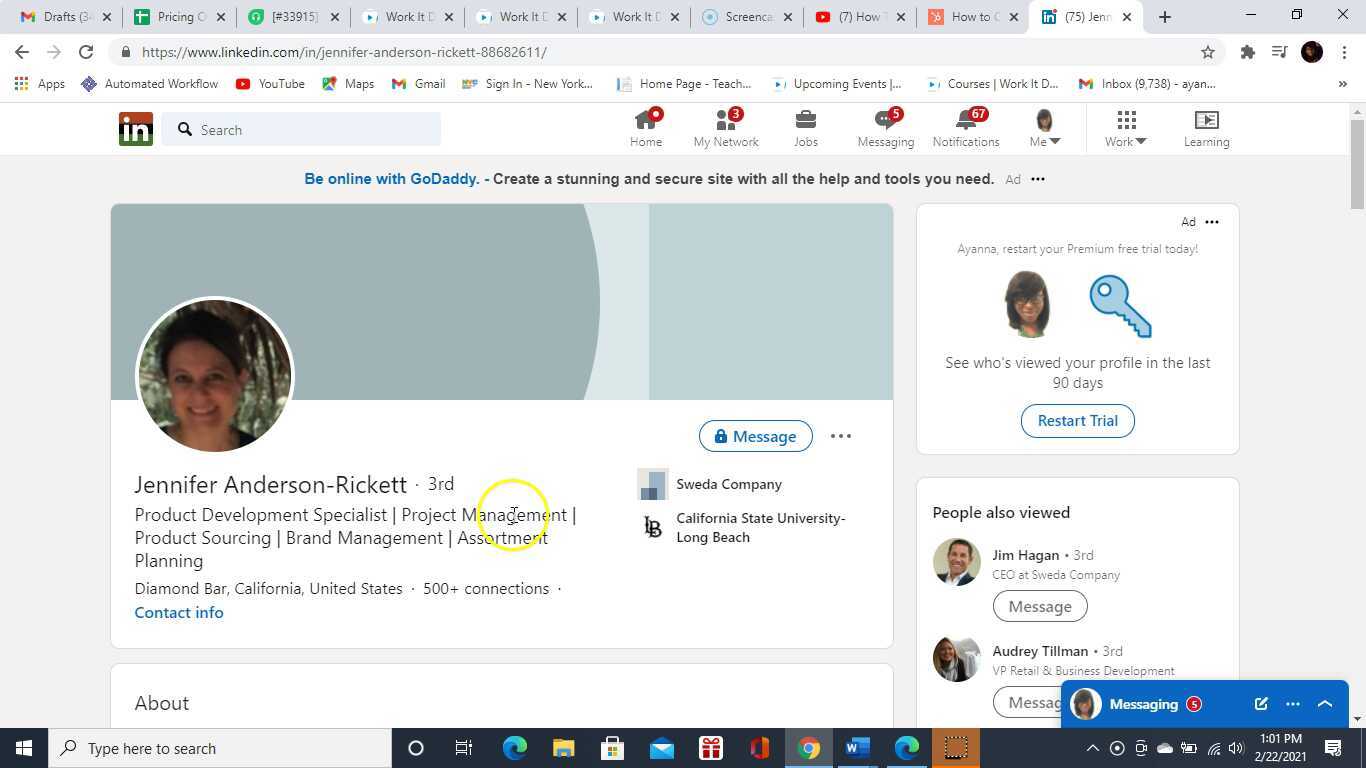
Task: Compose a new message with the pencil icon
Action: point(1261,703)
